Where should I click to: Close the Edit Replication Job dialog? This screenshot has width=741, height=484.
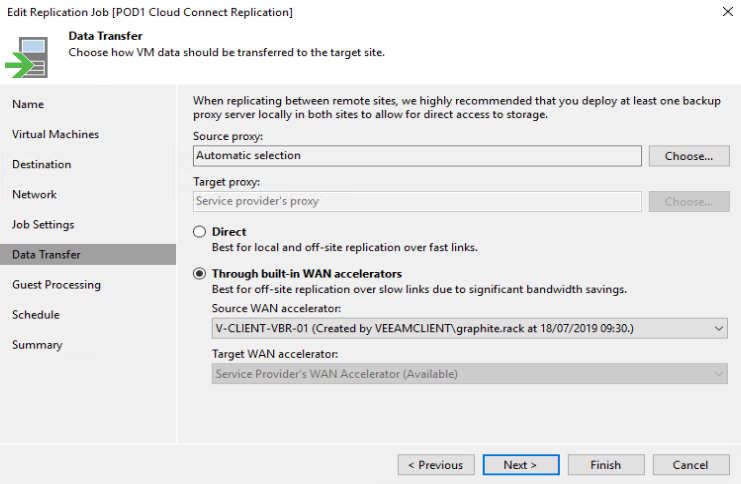click(725, 11)
